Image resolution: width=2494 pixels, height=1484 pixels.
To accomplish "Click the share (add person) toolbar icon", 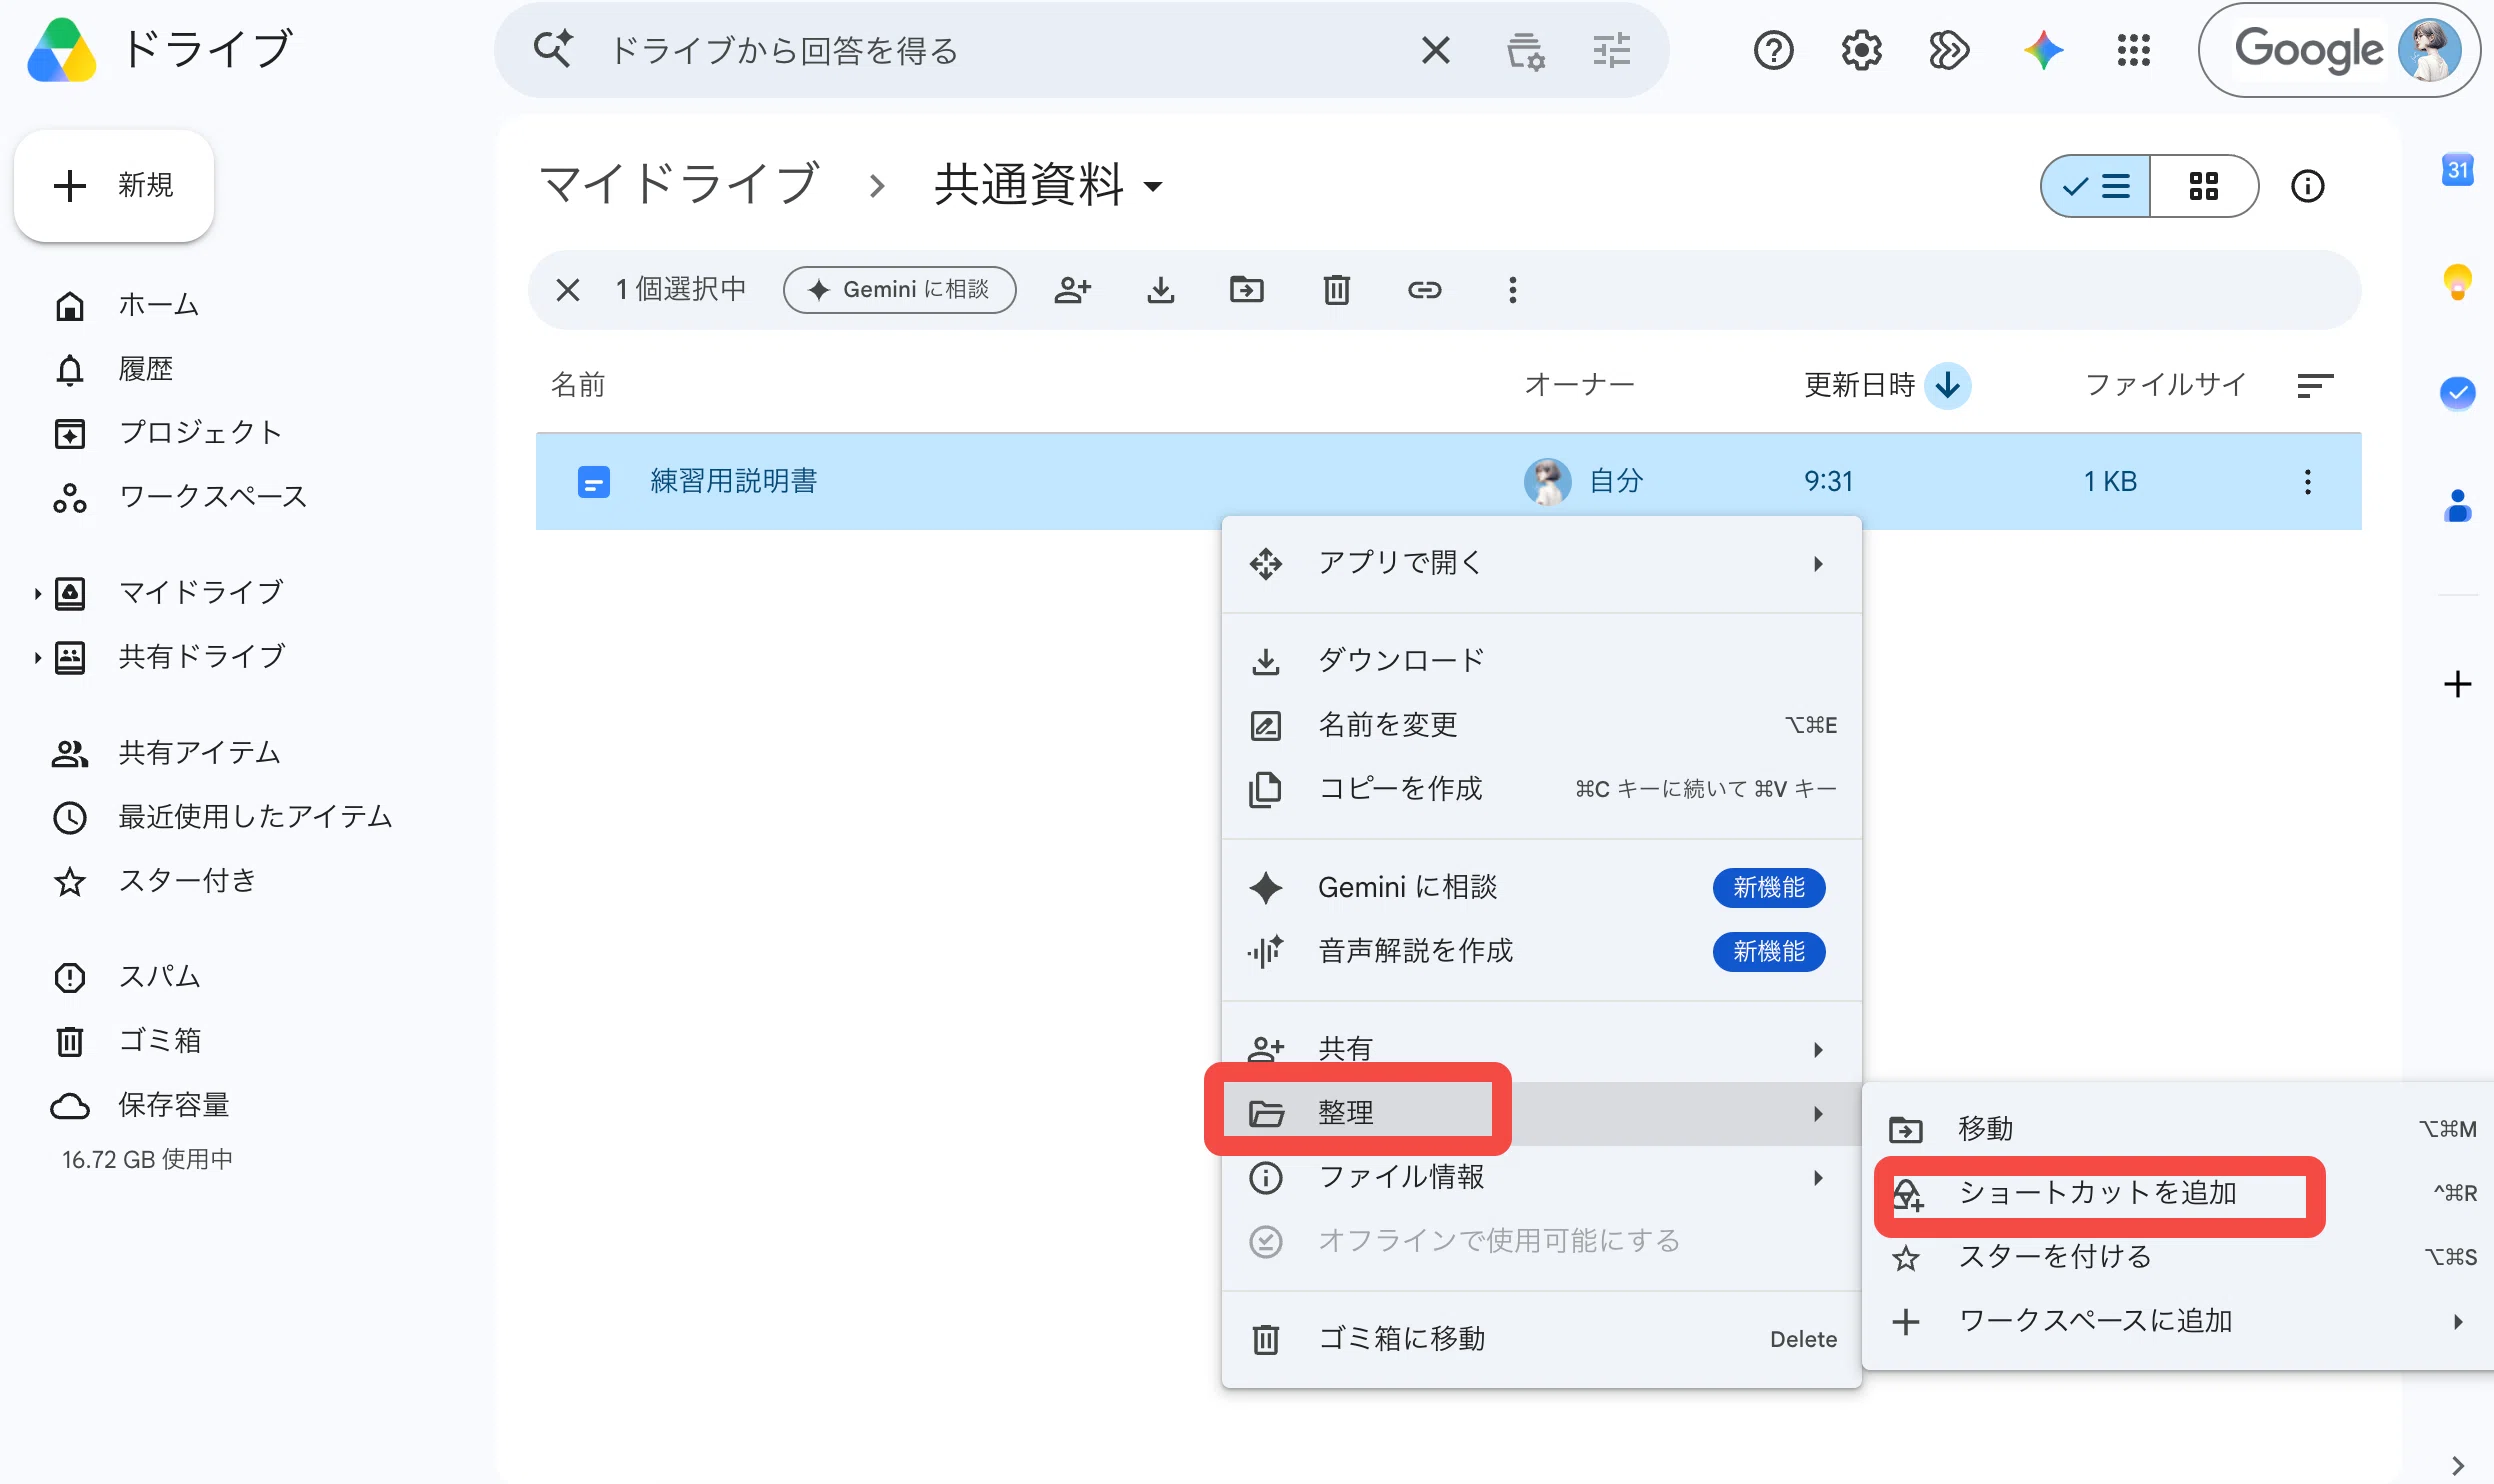I will click(1072, 290).
